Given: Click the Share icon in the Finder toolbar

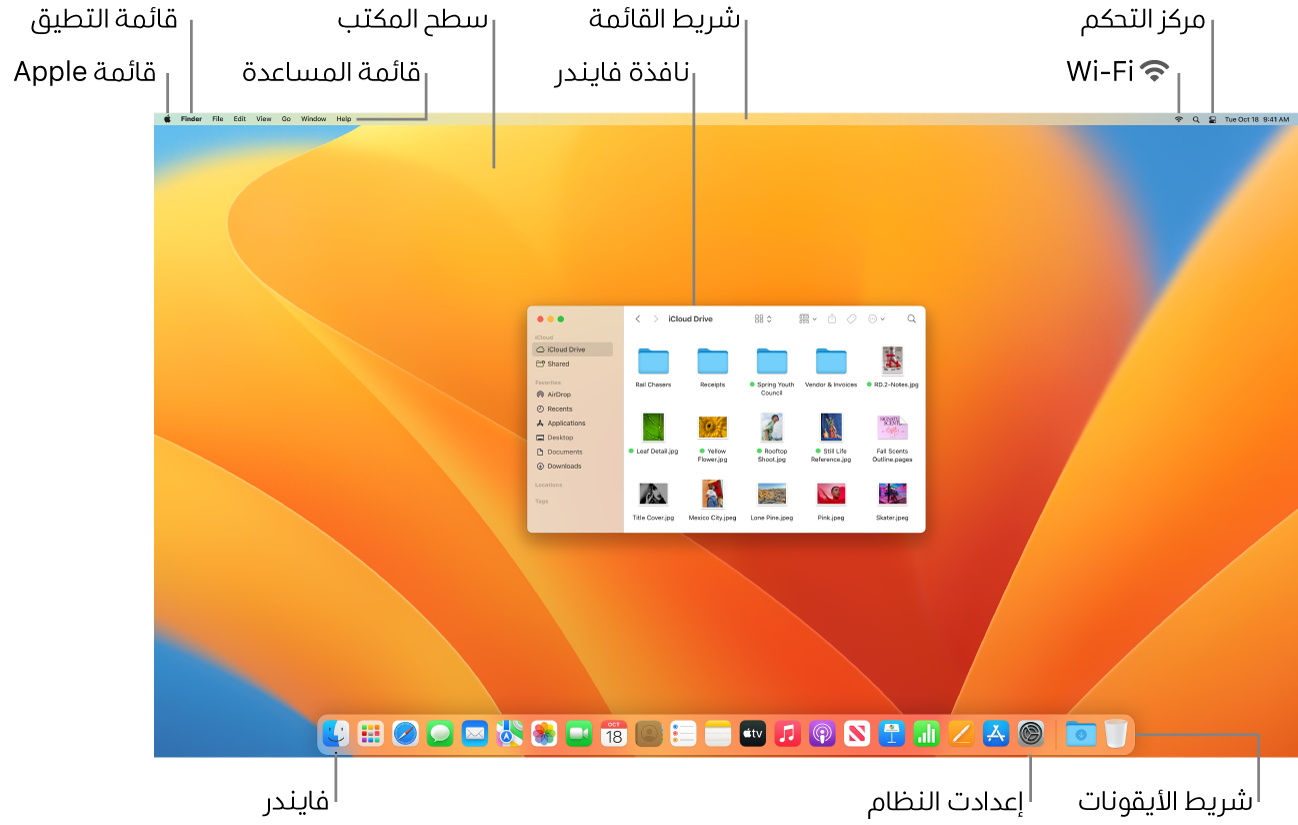Looking at the screenshot, I should (x=831, y=318).
